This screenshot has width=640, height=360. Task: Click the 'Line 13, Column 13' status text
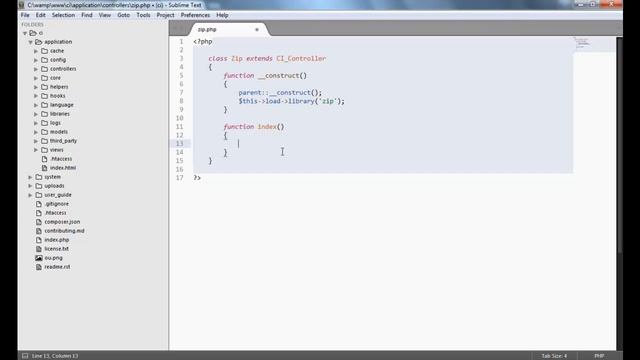[x=55, y=356]
